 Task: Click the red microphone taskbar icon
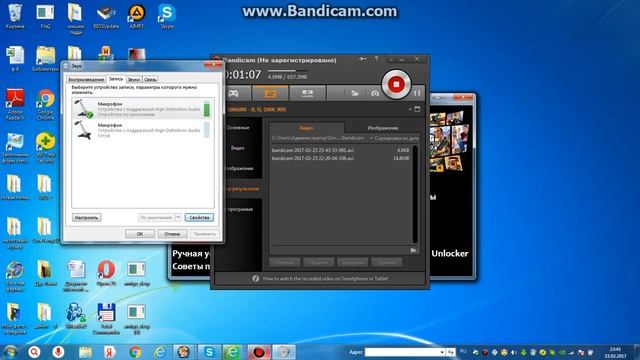pos(58,352)
